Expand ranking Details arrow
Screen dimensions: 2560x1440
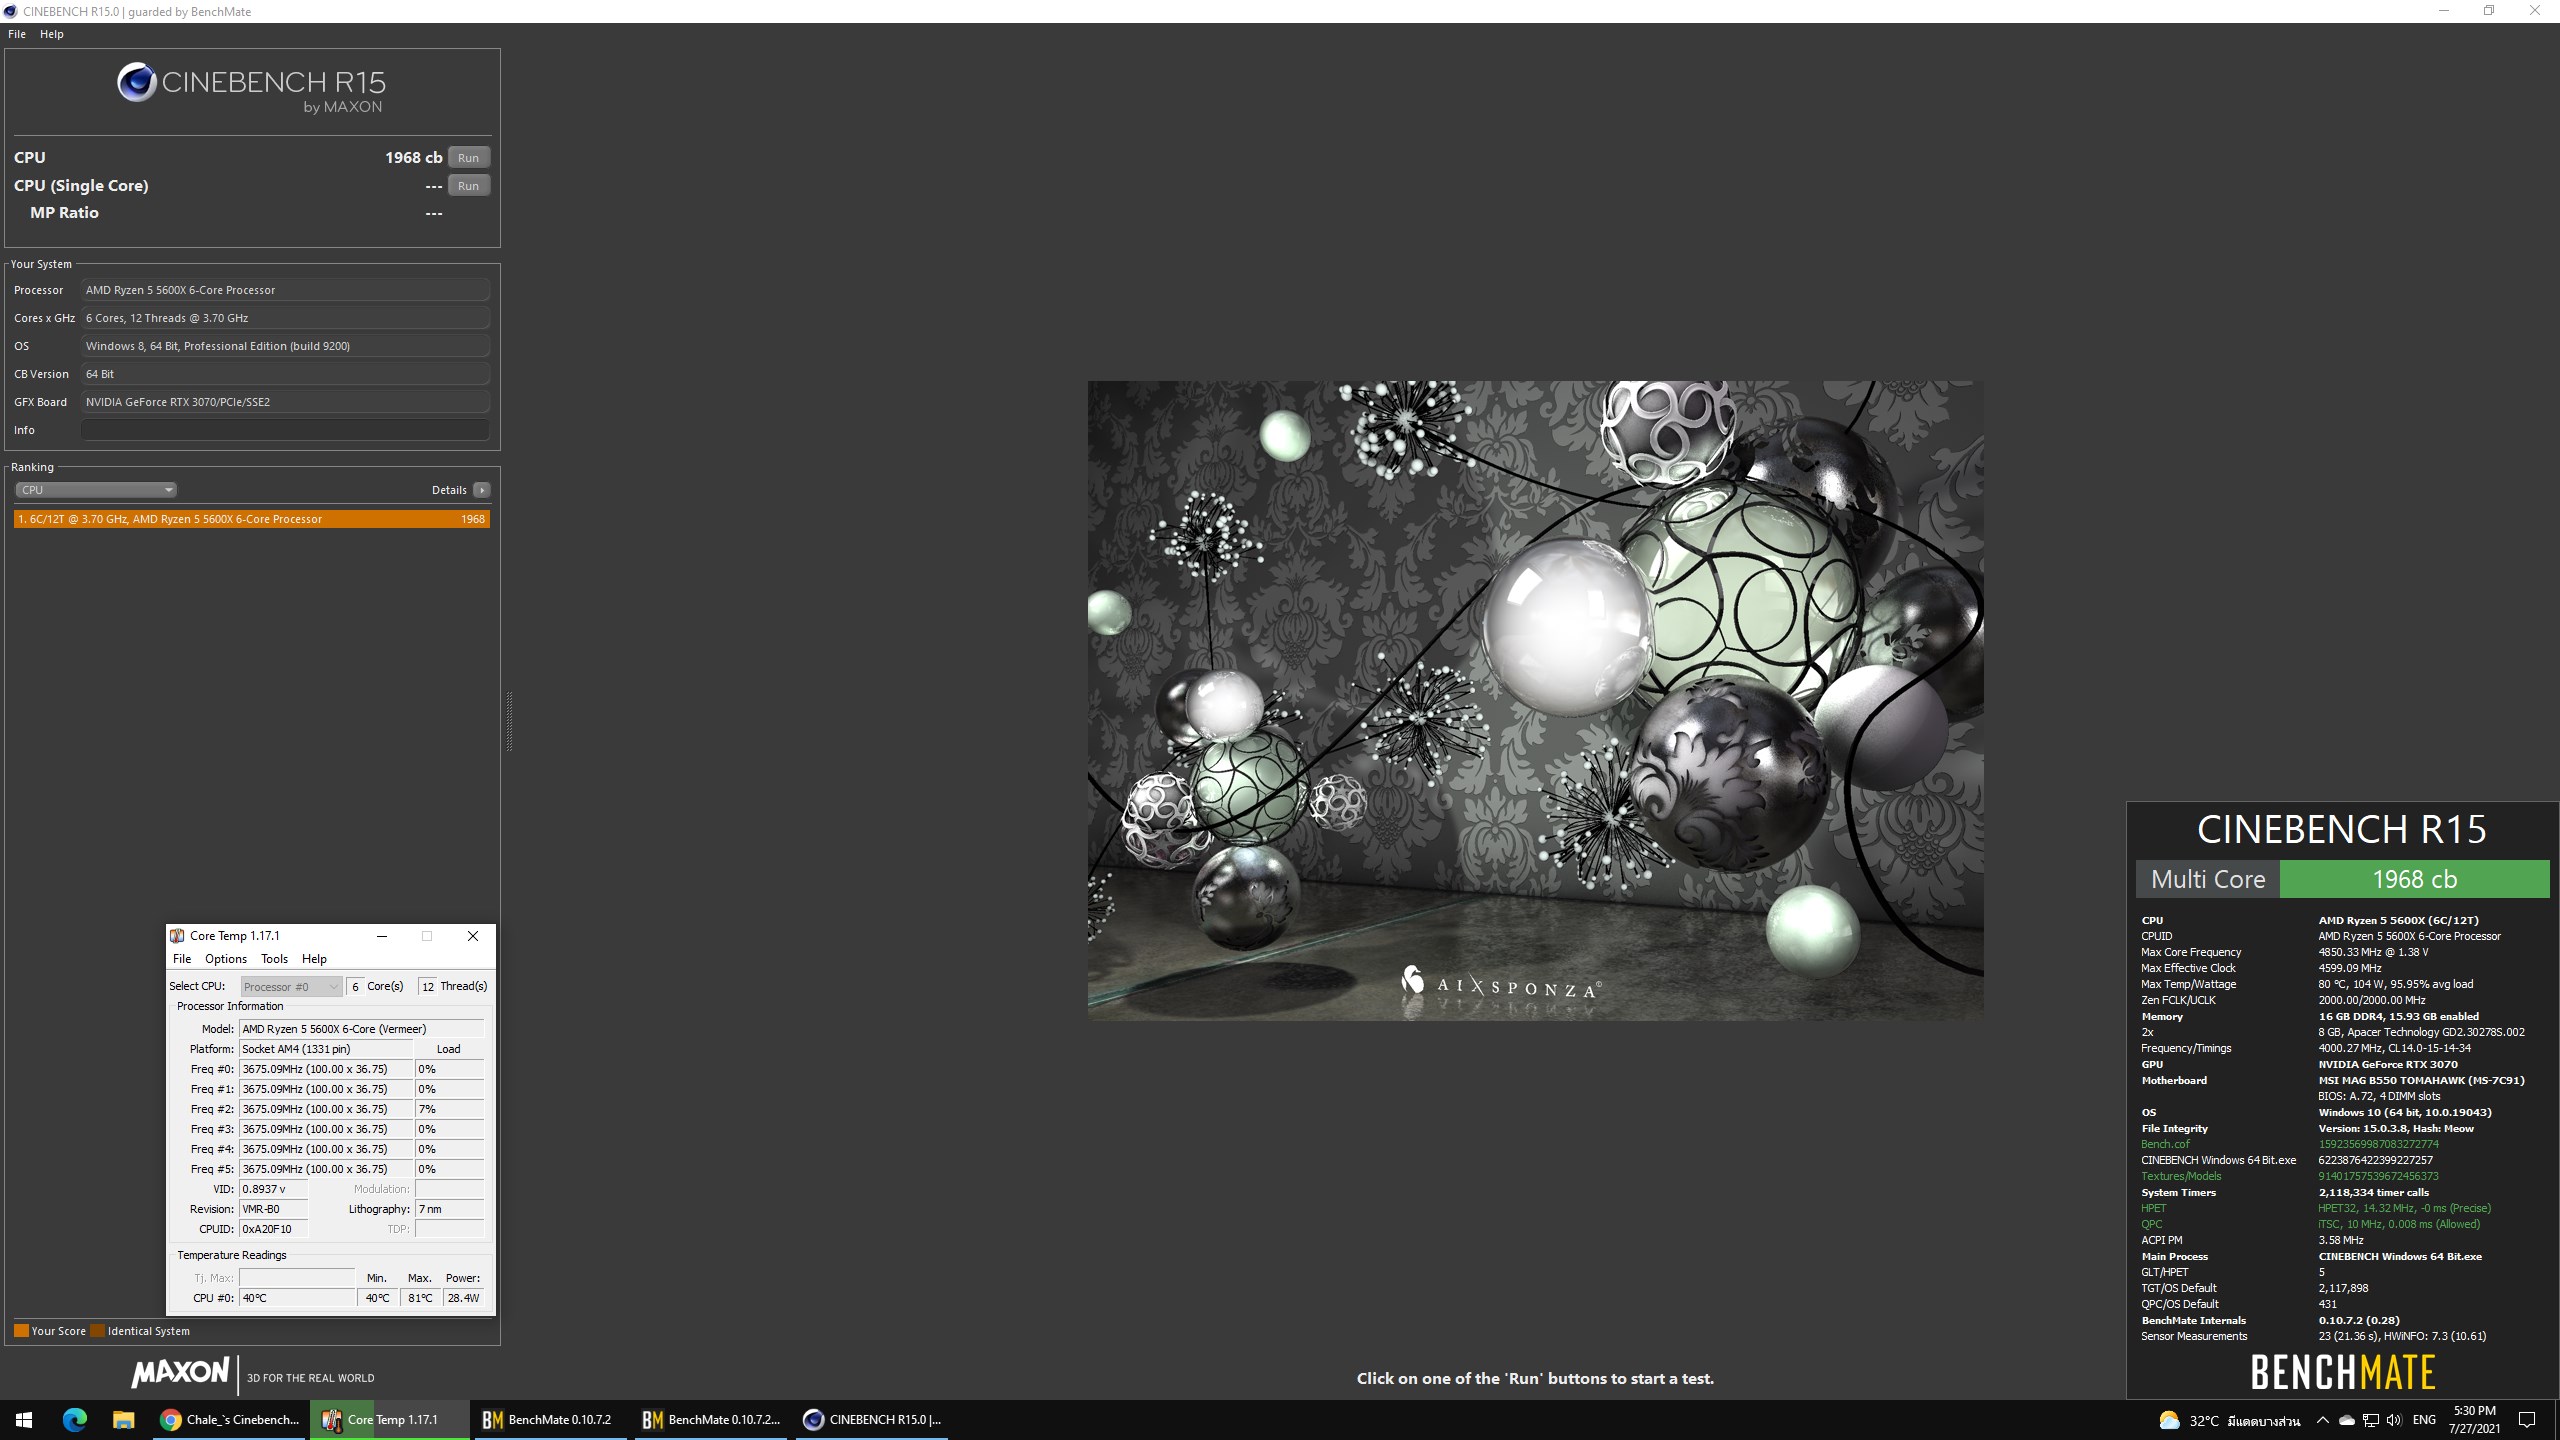tap(482, 490)
